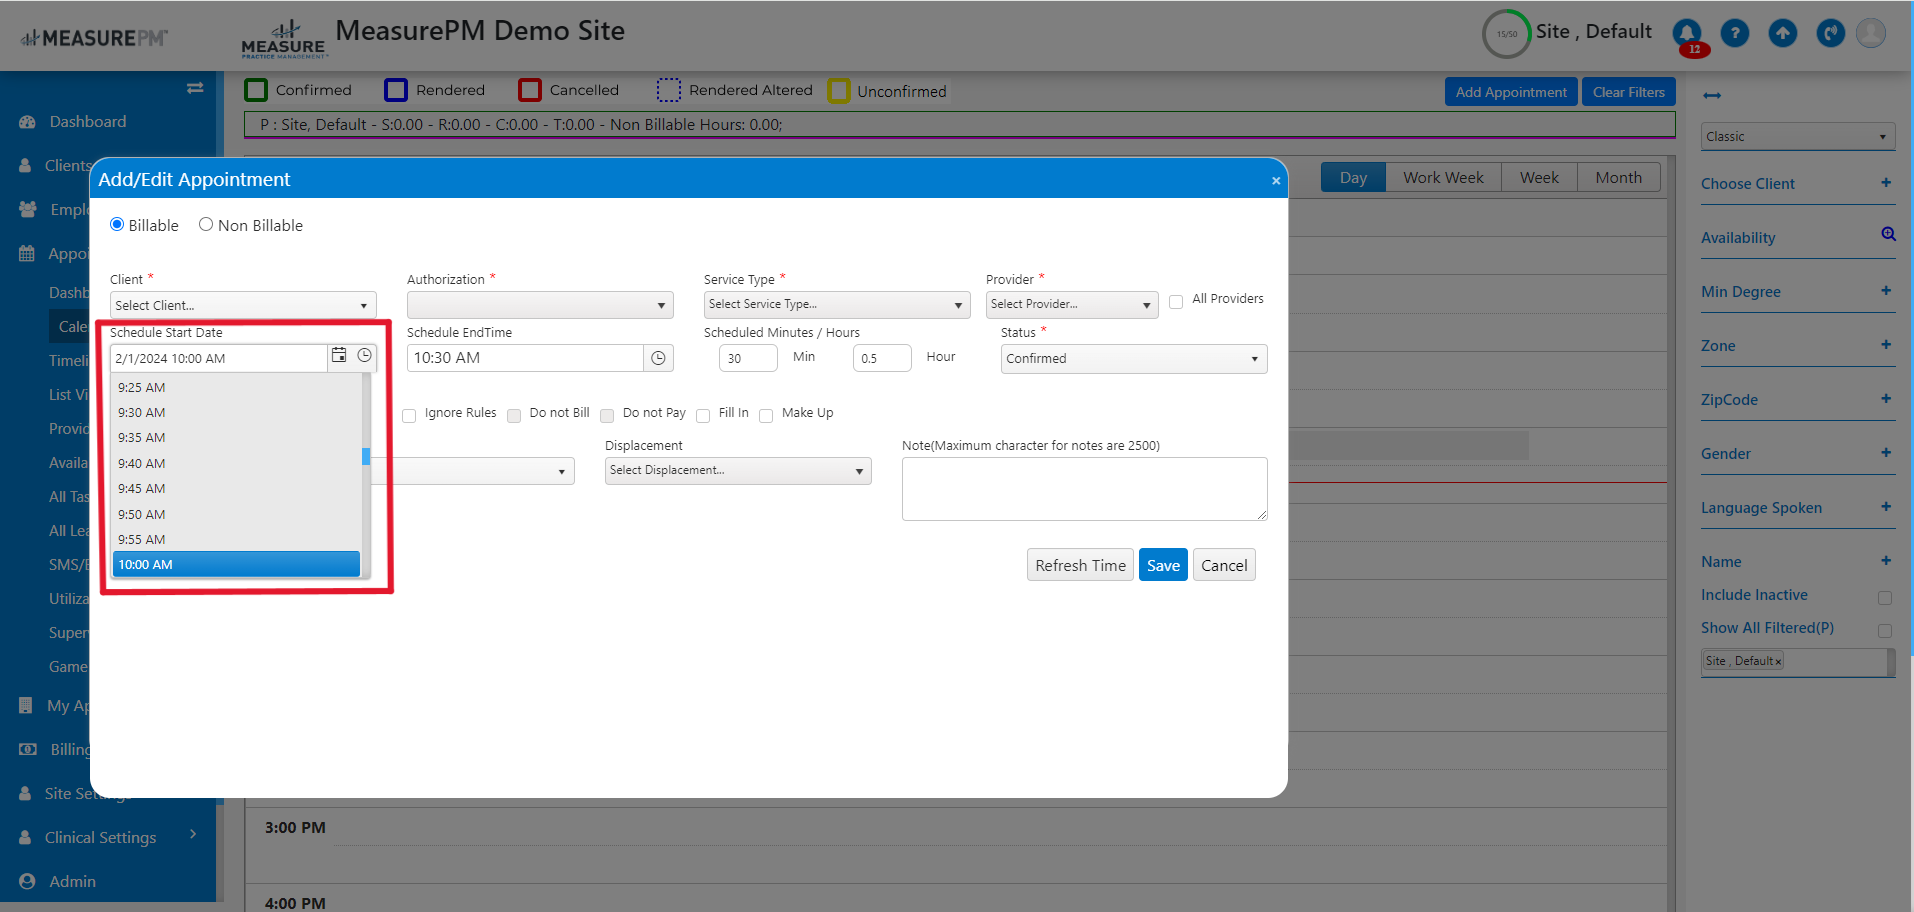Click the Cancel button
1914x912 pixels.
point(1224,565)
